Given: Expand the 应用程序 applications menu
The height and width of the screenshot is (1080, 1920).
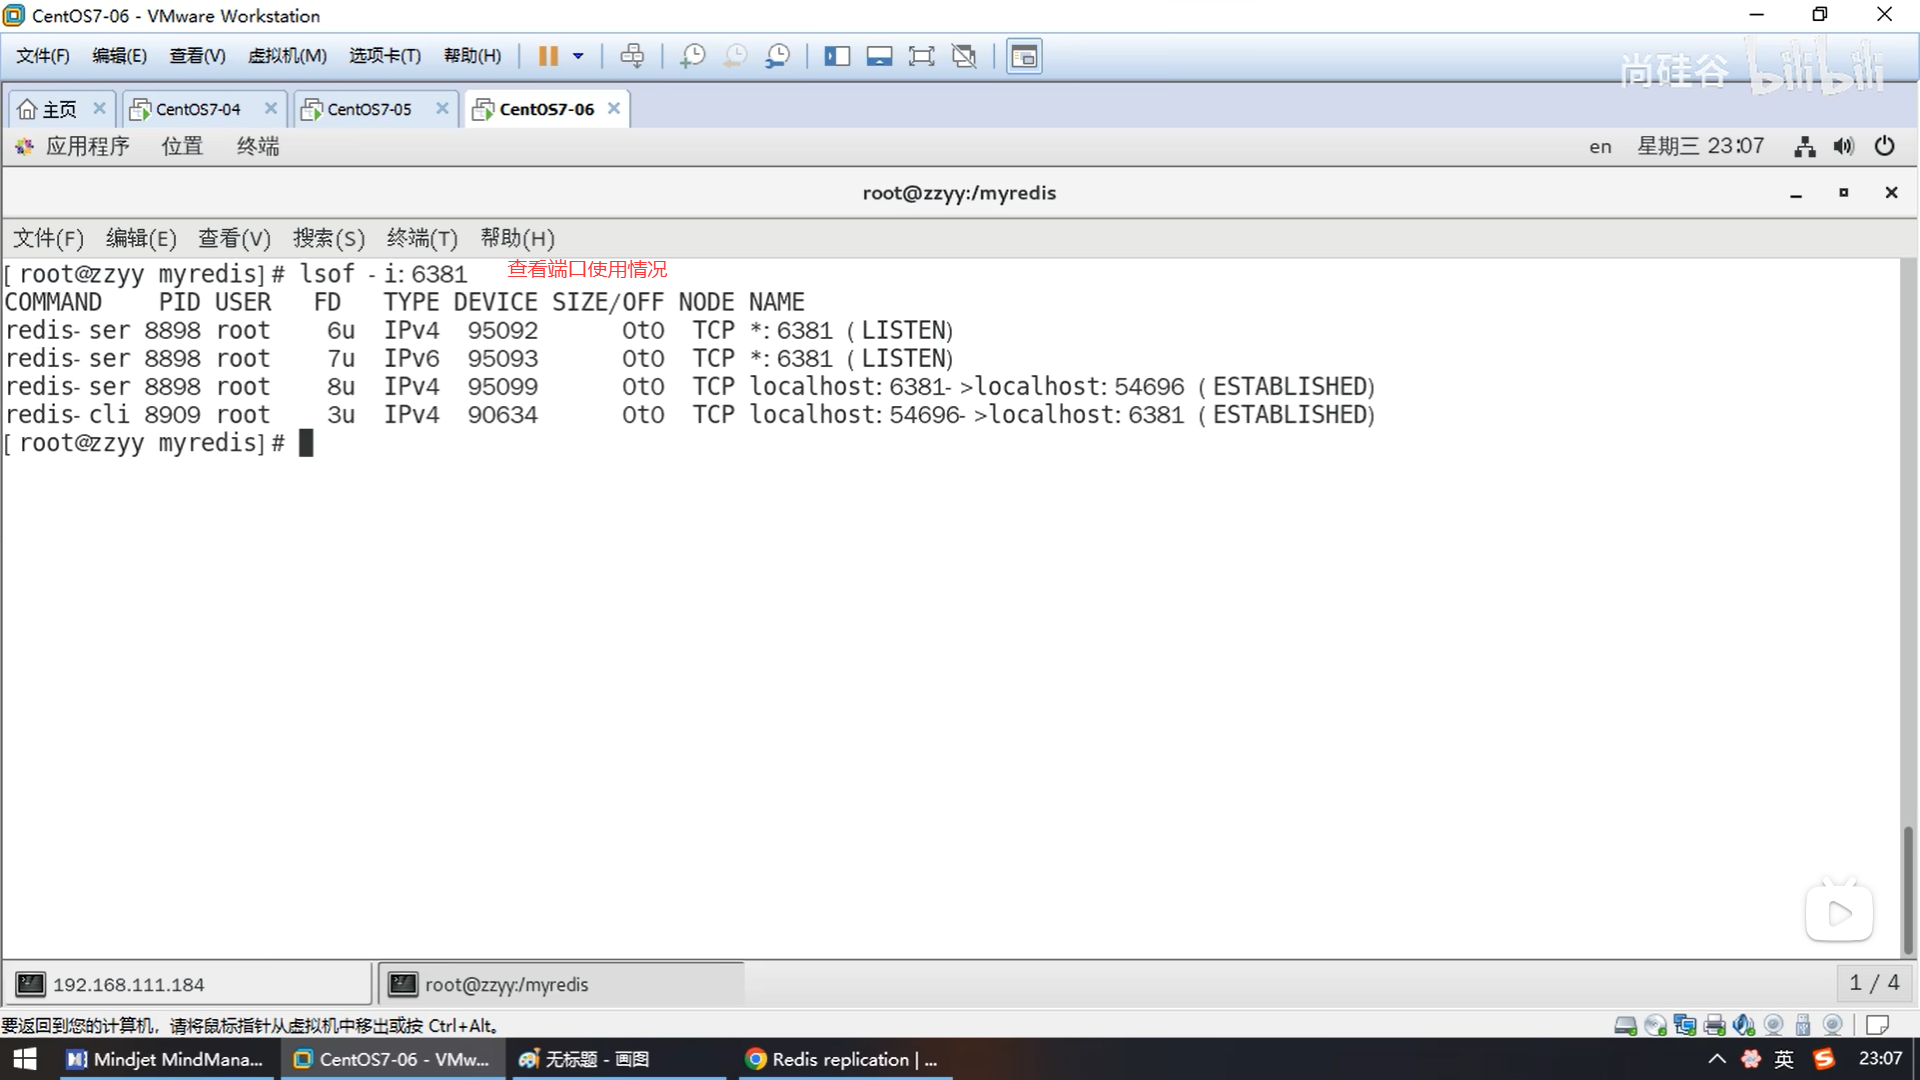Looking at the screenshot, I should (86, 146).
